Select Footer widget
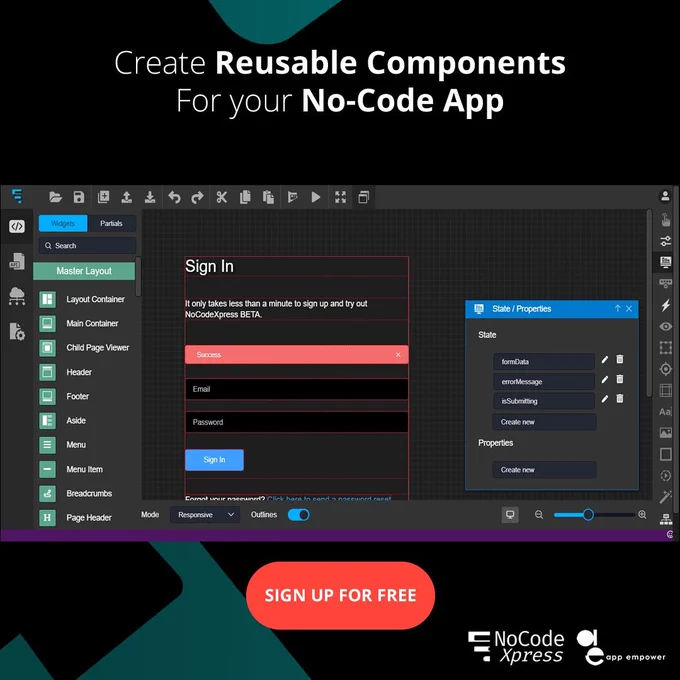This screenshot has height=680, width=680. [65, 396]
